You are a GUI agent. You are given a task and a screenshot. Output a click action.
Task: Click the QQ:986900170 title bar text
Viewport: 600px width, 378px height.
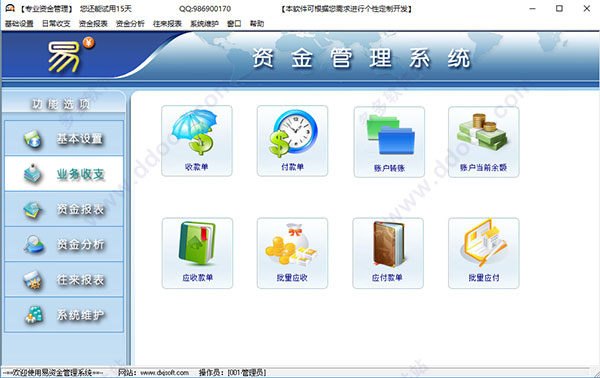[205, 8]
